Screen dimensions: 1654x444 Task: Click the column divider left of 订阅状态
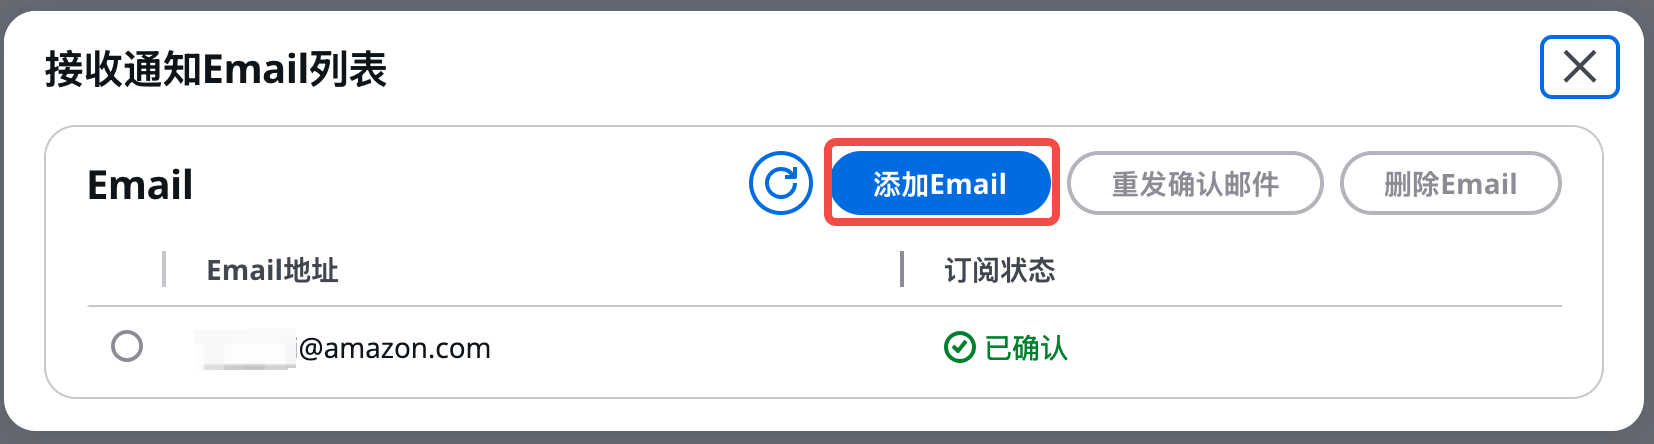[902, 270]
